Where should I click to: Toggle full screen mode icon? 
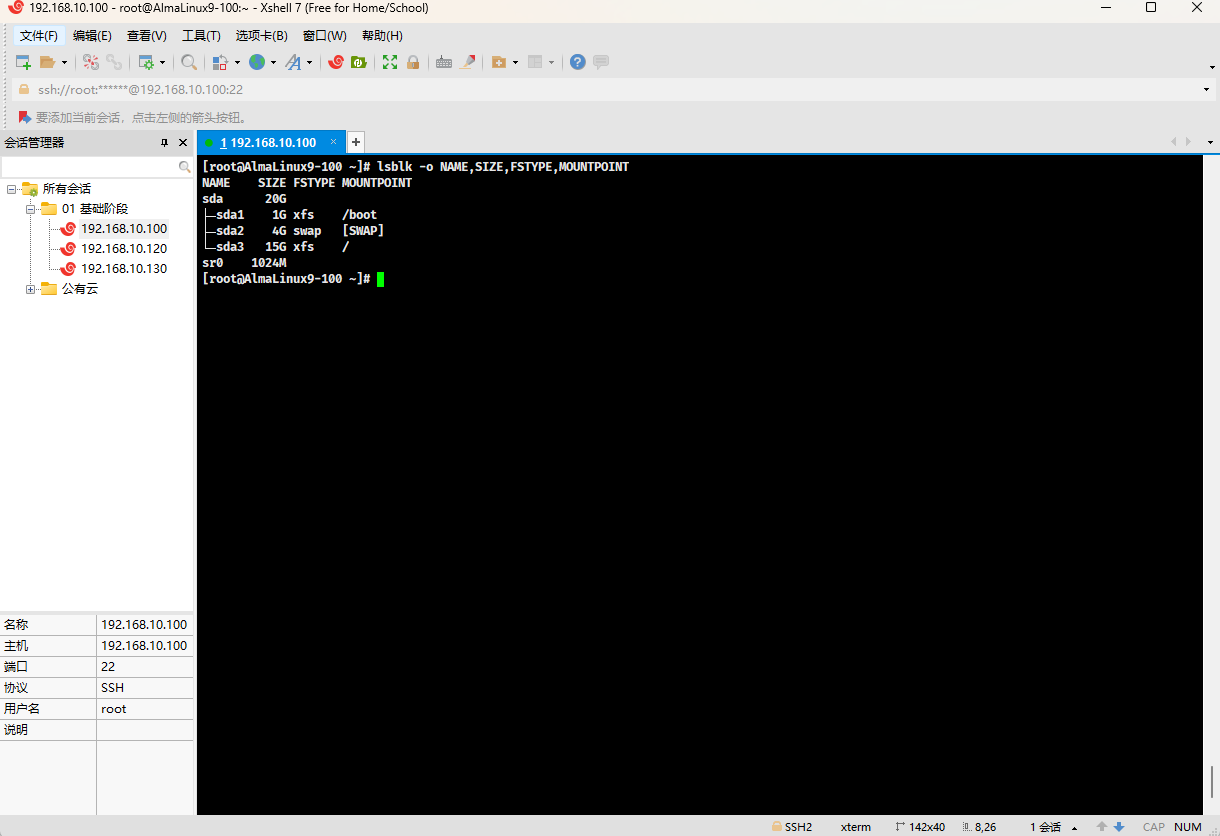[390, 62]
